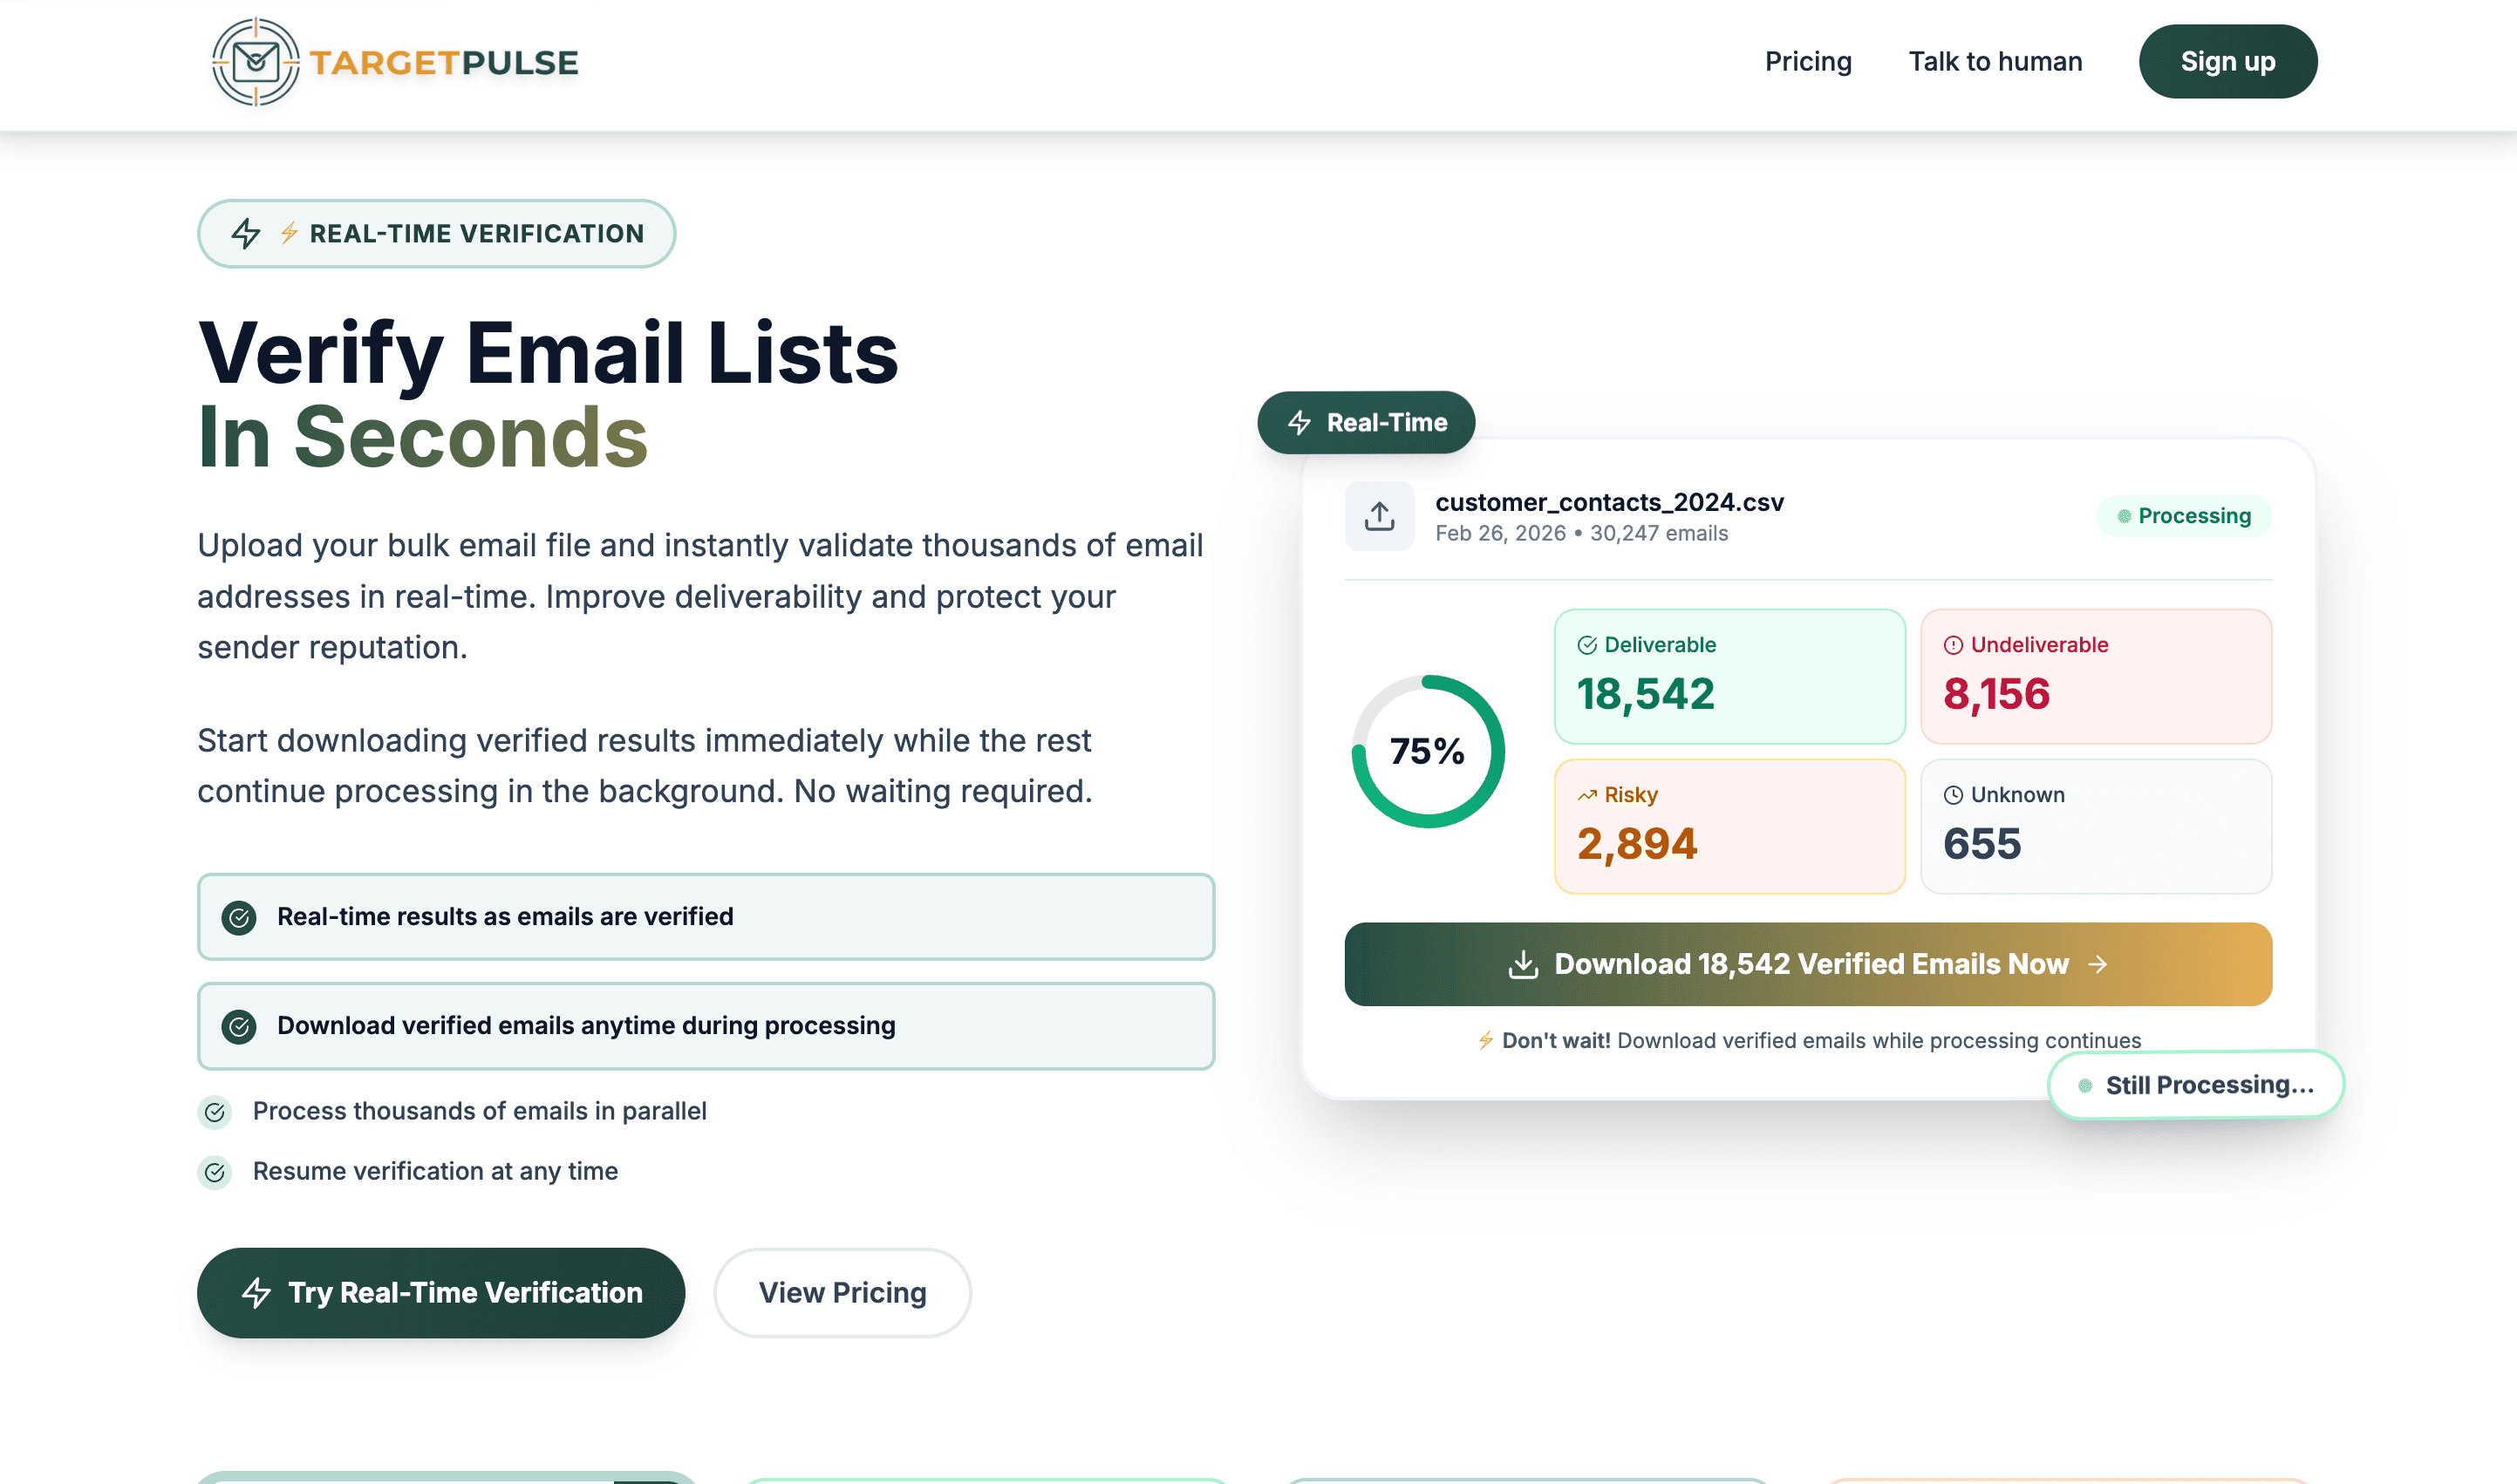Click checkmark next to Real-time results as emails
2517x1484 pixels.
click(239, 917)
